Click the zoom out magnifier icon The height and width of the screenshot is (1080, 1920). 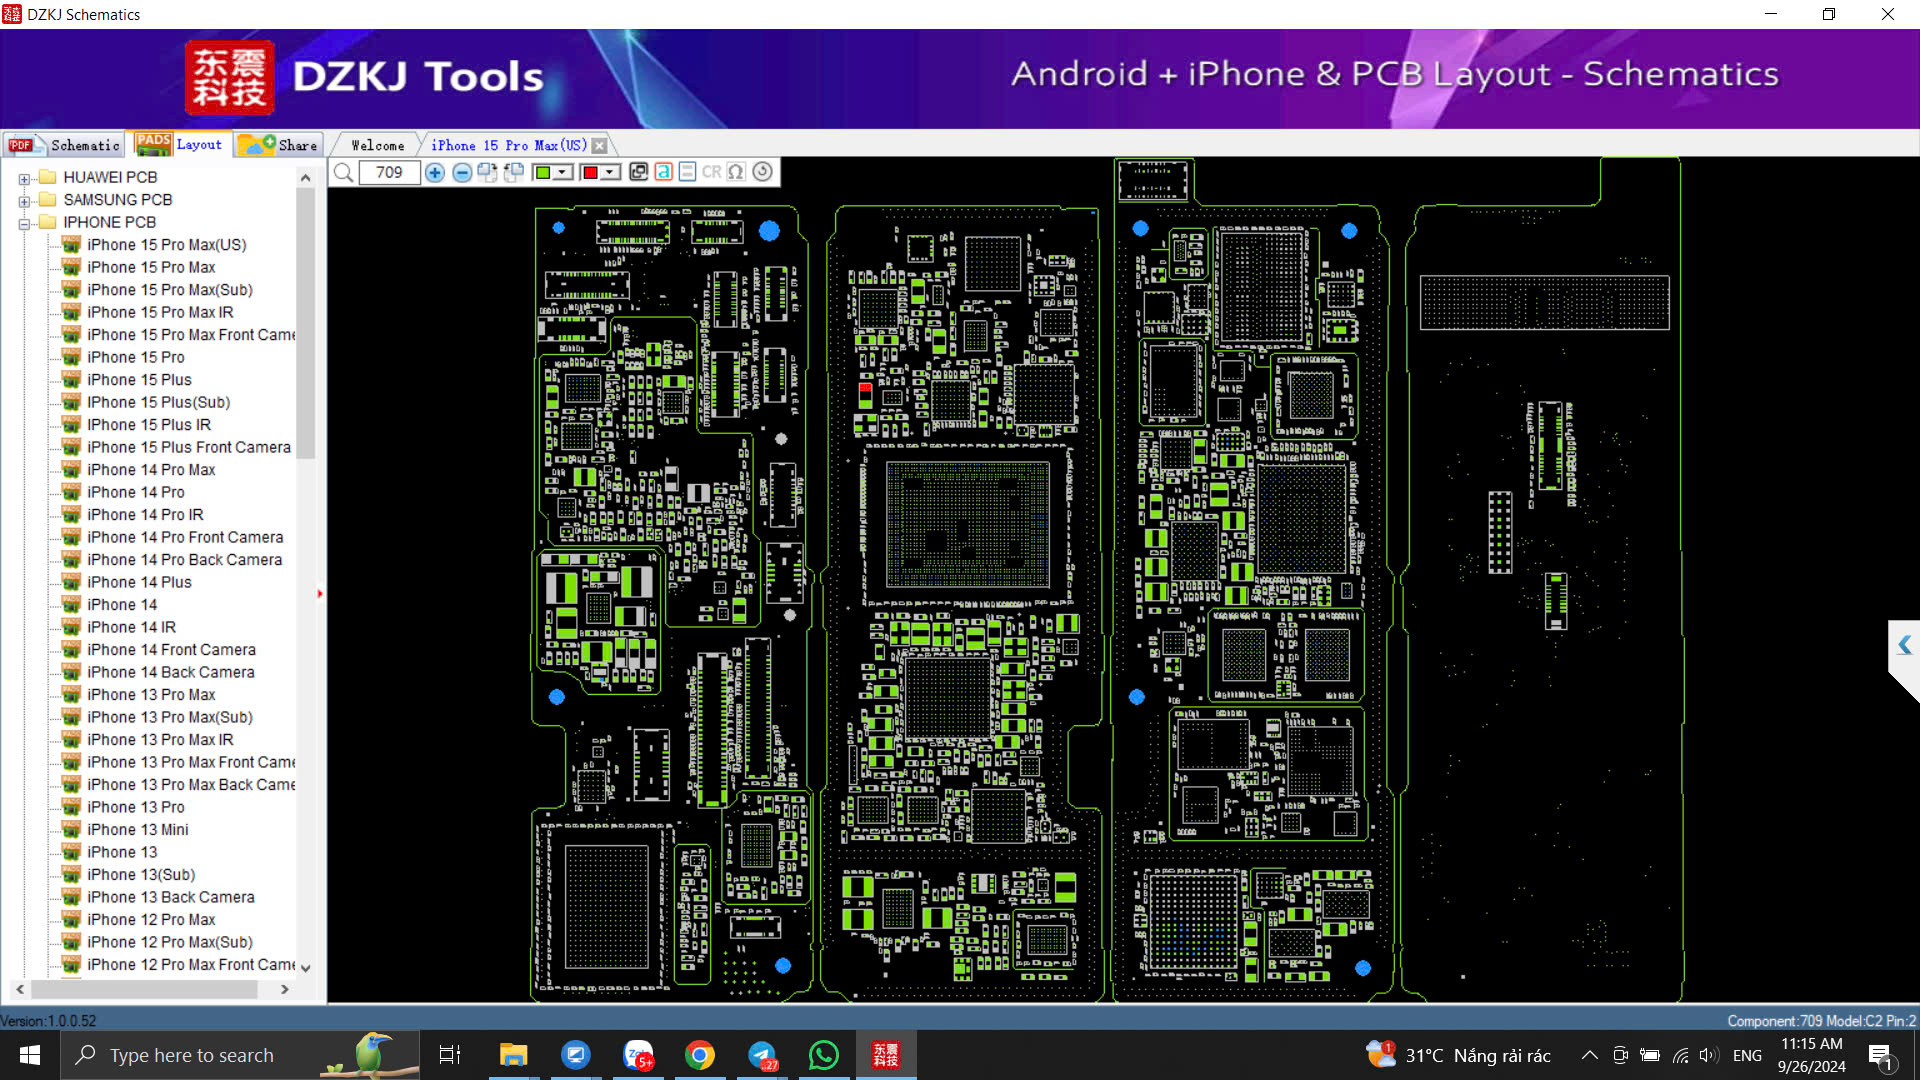click(x=463, y=171)
